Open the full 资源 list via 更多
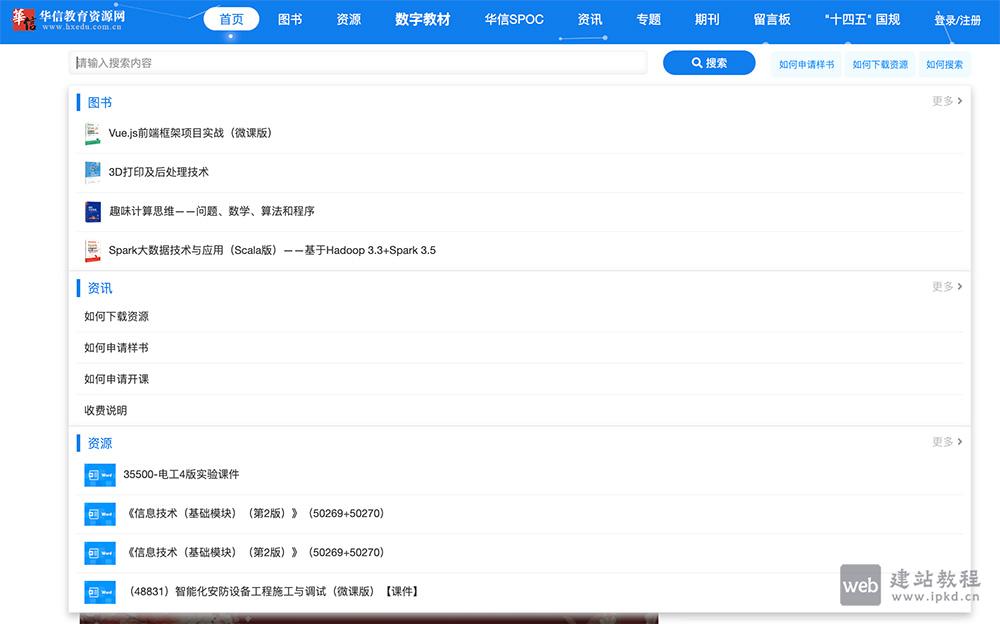Viewport: 1000px width, 624px height. click(946, 443)
